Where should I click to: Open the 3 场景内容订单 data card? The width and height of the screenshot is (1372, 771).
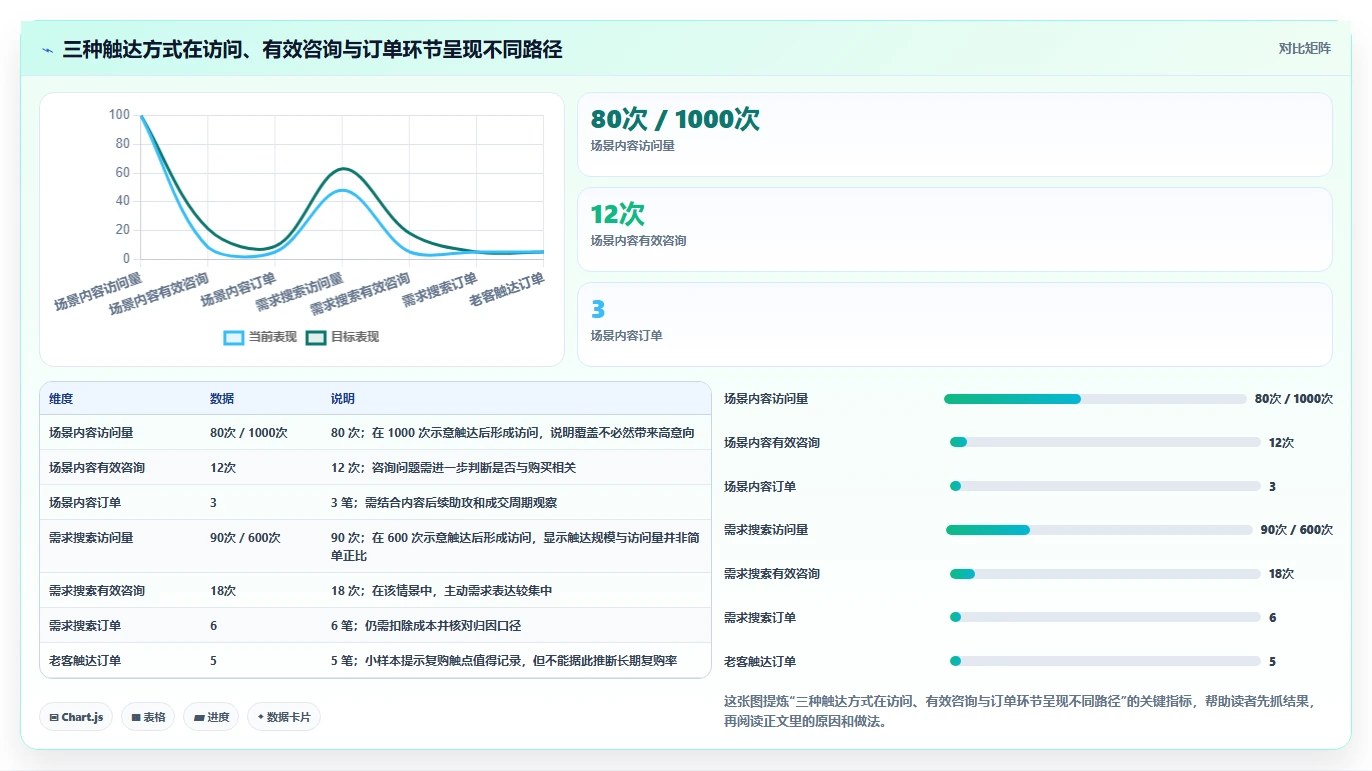click(955, 325)
